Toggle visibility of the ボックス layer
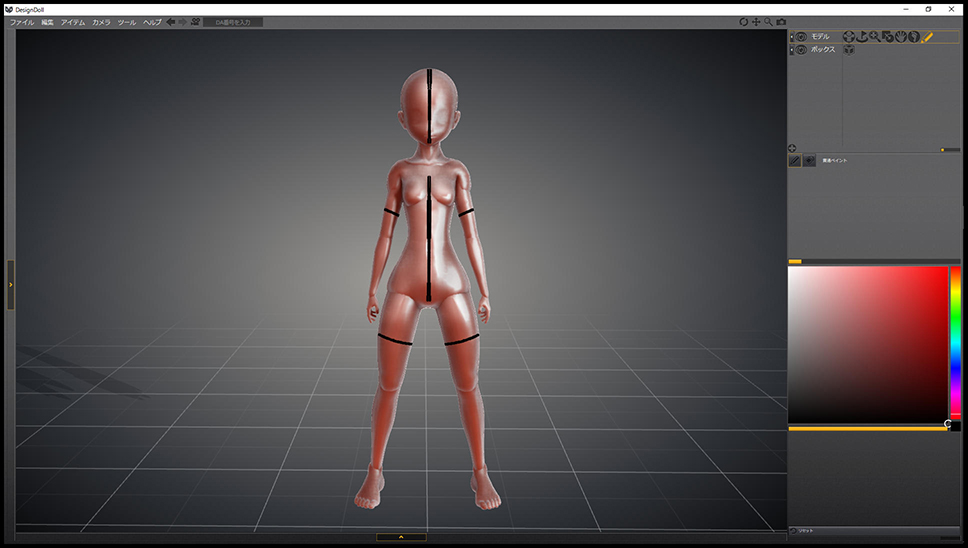Viewport: 968px width, 548px height. 801,50
